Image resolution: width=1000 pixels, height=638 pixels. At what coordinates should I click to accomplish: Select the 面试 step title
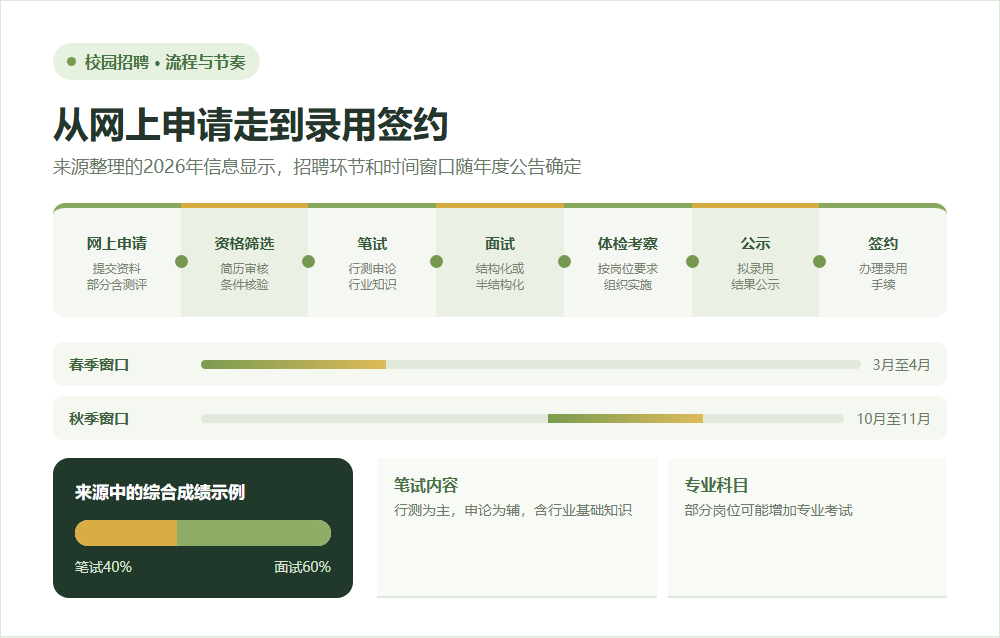pos(500,244)
